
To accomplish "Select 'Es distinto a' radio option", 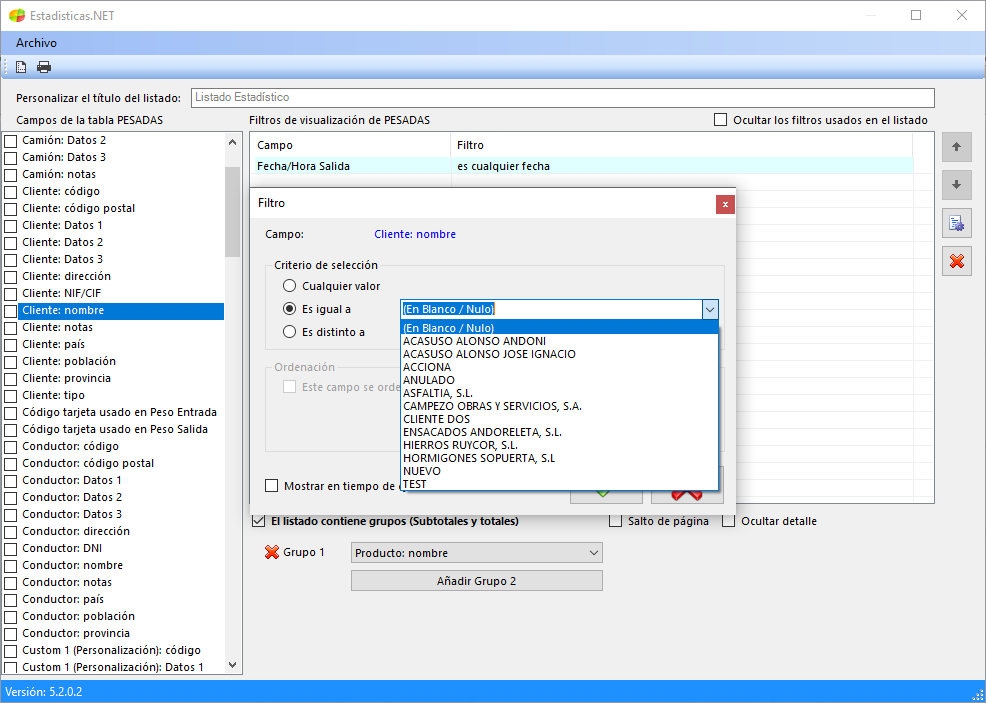I will click(289, 331).
